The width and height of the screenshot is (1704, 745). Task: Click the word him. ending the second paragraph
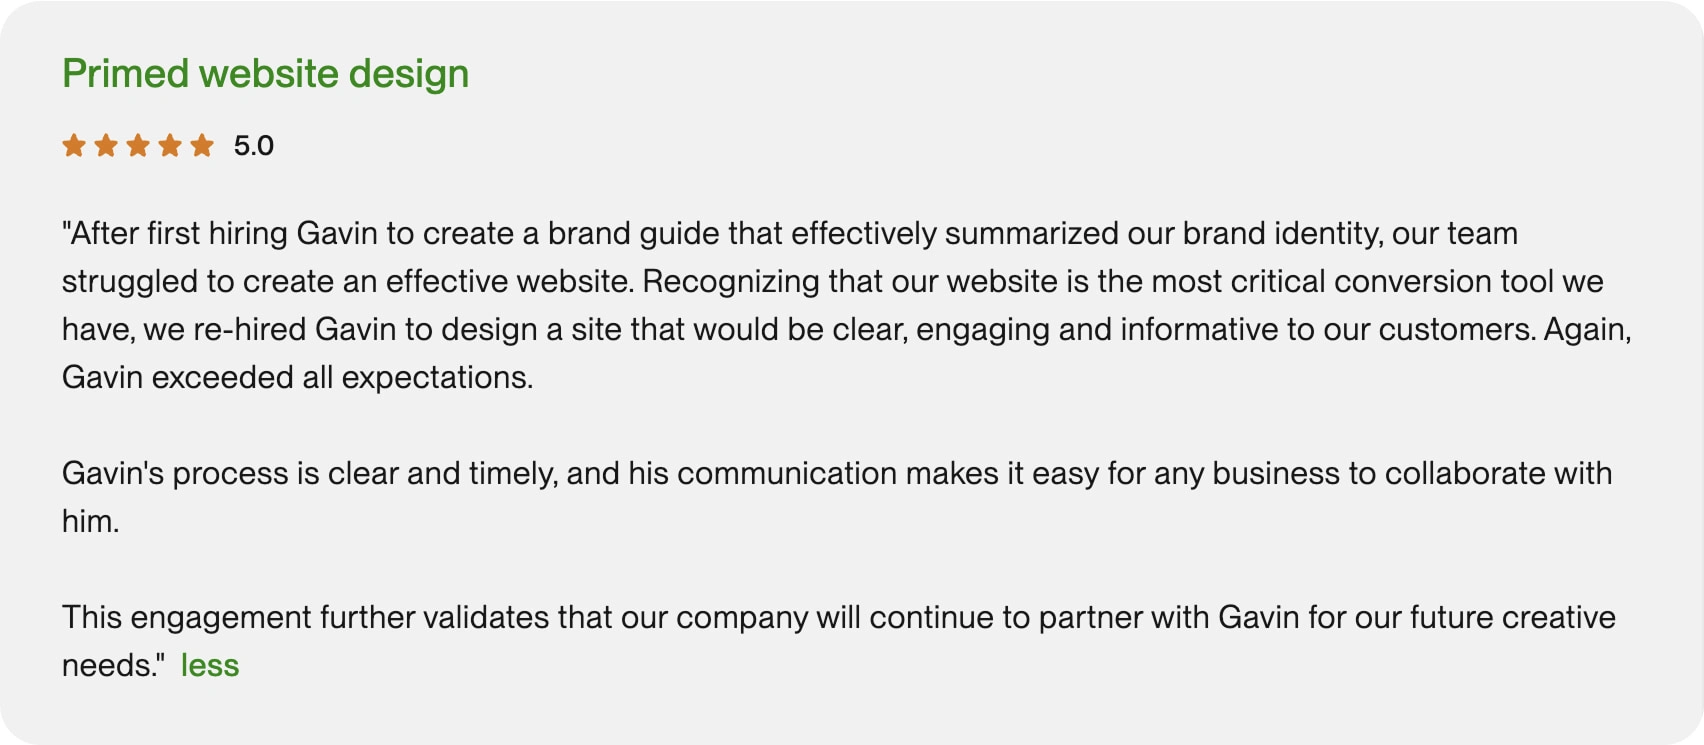click(x=90, y=522)
